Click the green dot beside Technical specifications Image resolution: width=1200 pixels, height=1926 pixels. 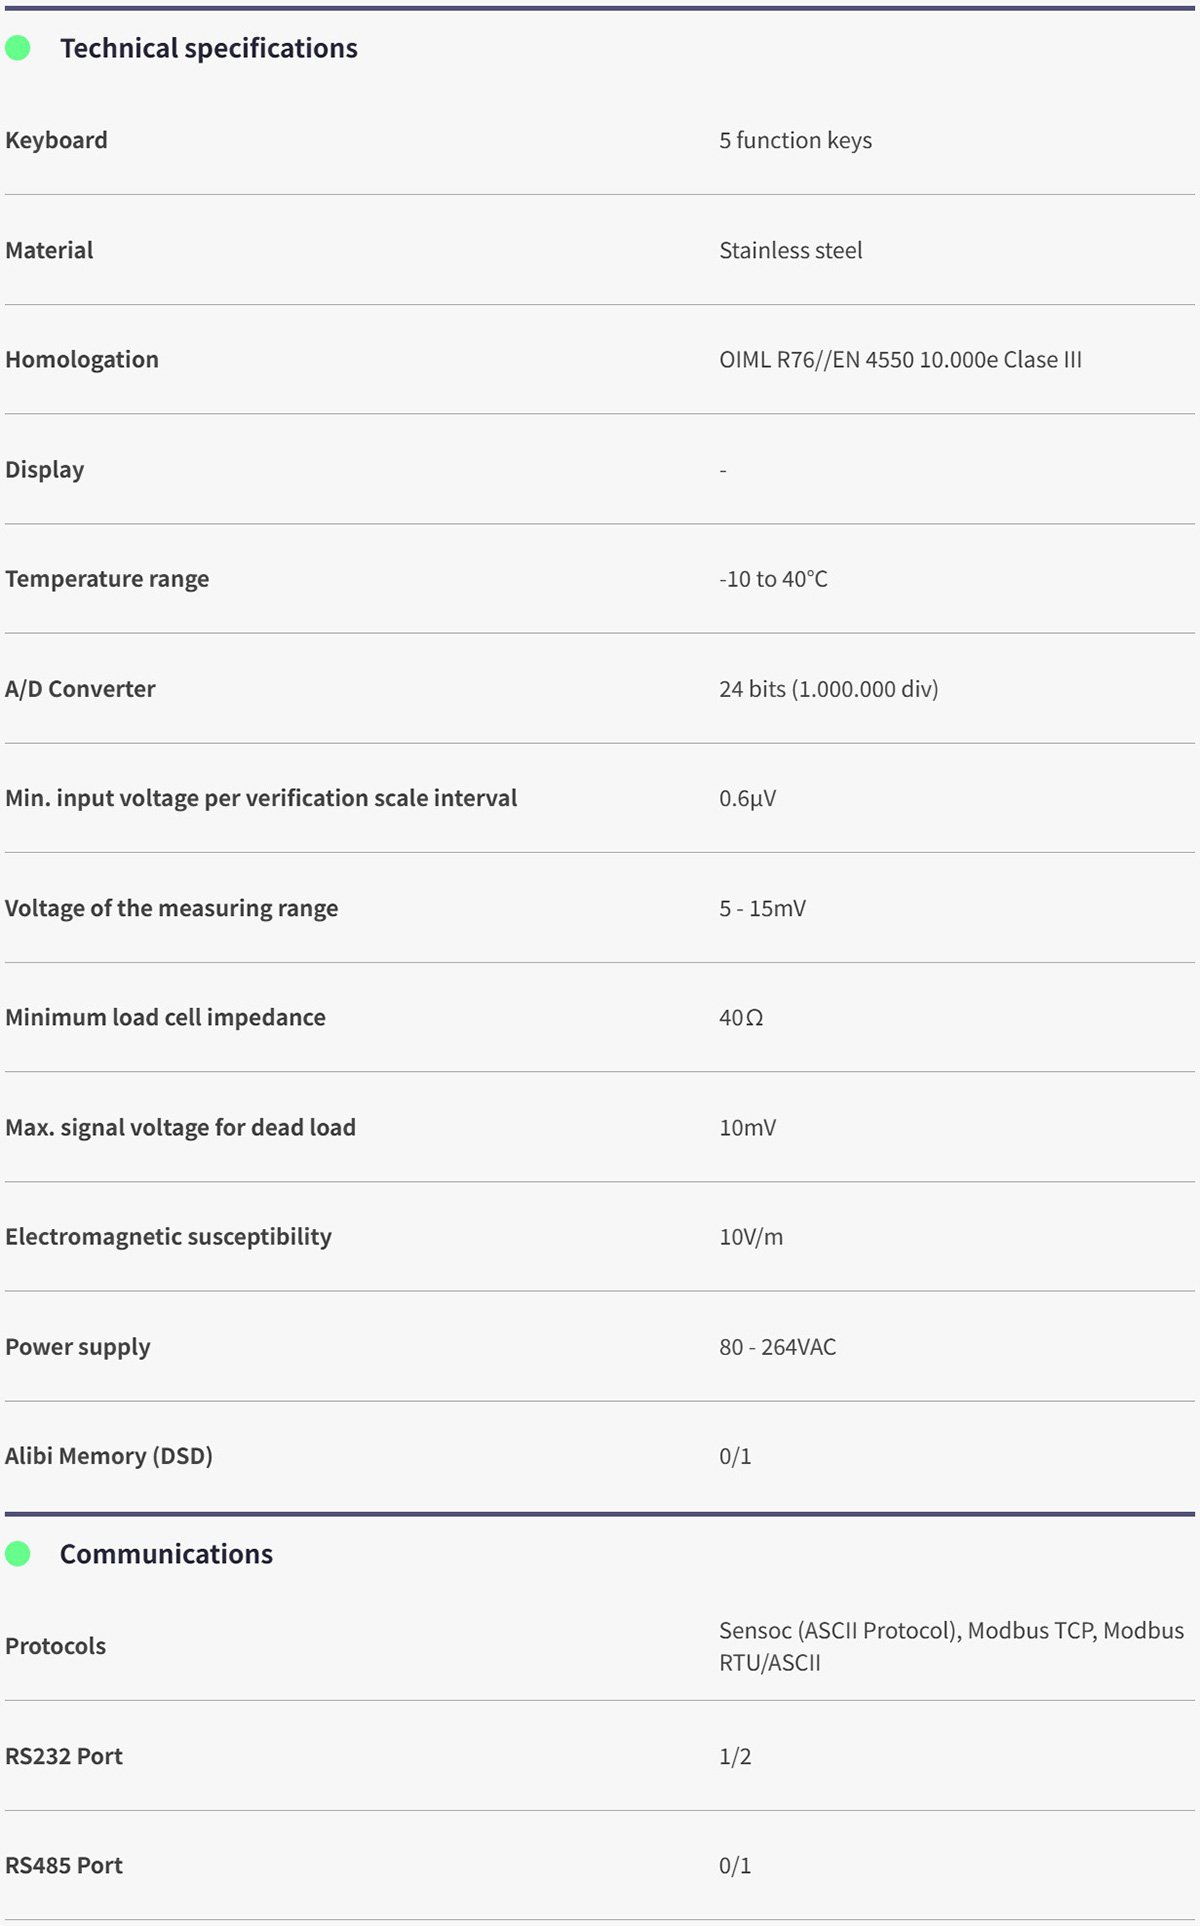pyautogui.click(x=18, y=48)
